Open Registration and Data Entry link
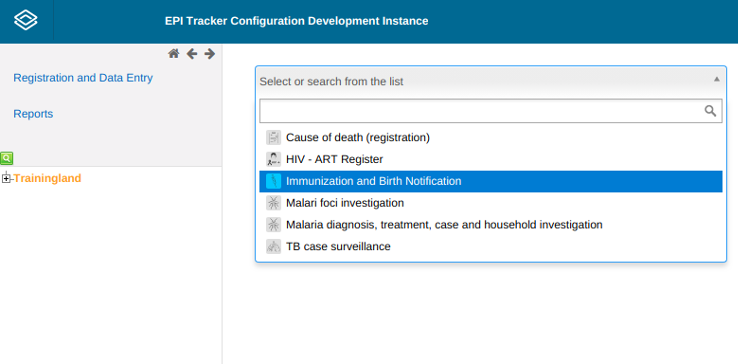Screen dimensions: 738x364 coord(83,78)
